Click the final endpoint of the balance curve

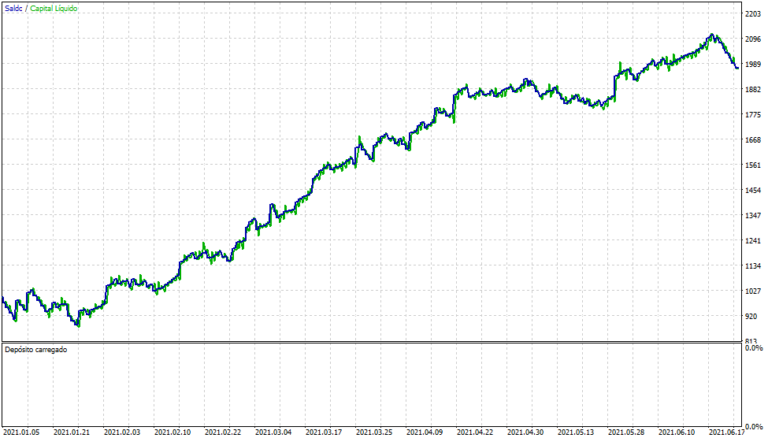(737, 68)
